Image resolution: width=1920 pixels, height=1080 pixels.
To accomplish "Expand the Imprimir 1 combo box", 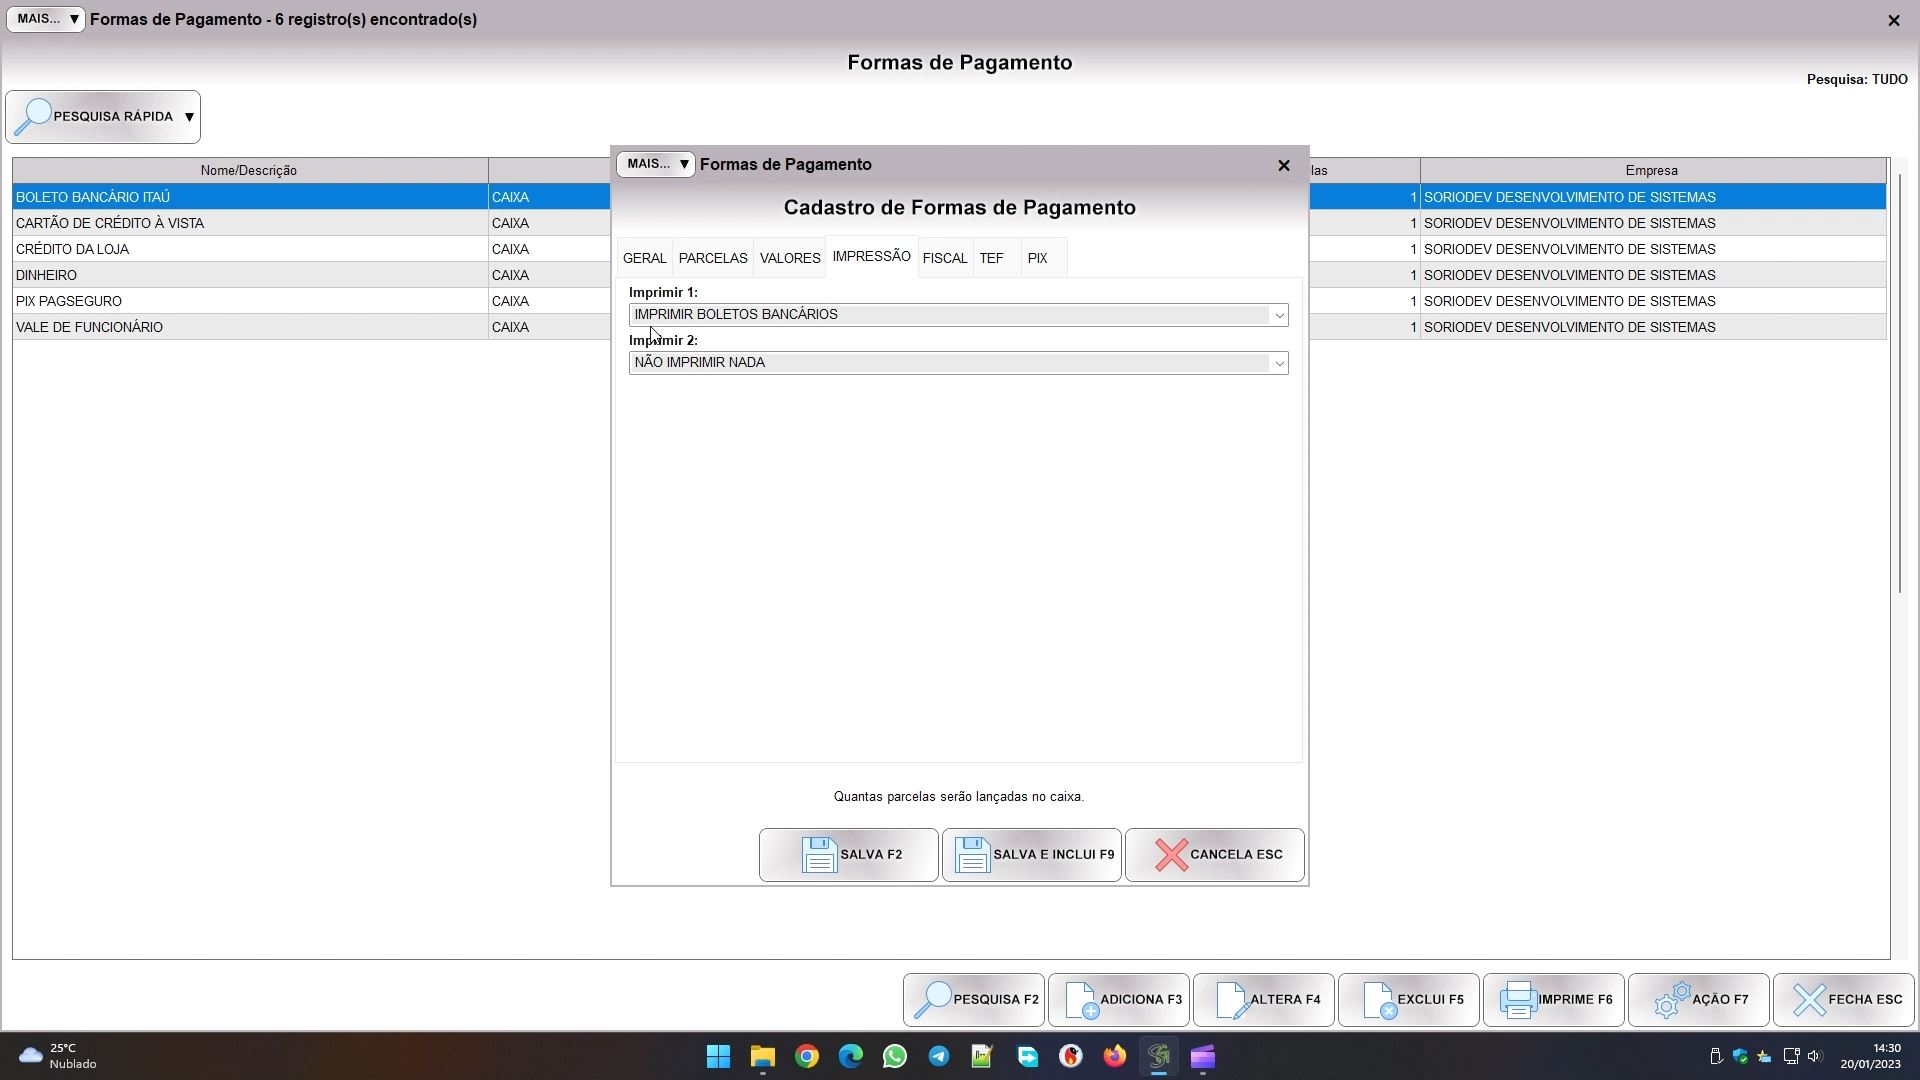I will coord(1278,316).
